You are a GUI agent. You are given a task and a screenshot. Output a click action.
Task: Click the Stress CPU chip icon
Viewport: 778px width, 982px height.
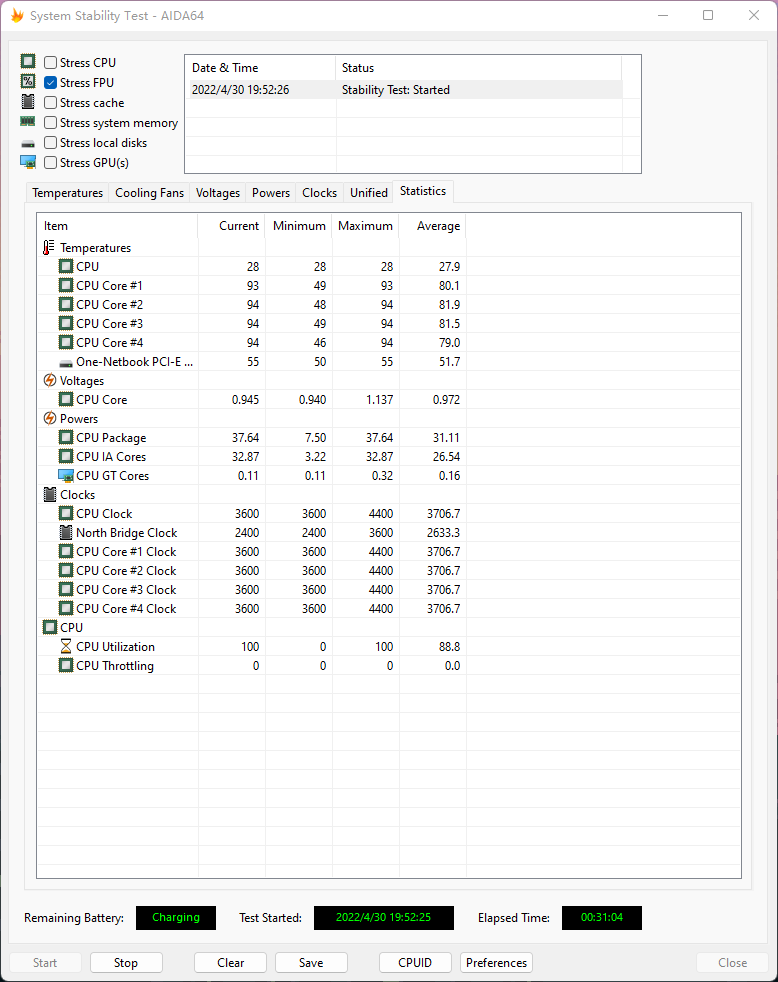tap(28, 61)
